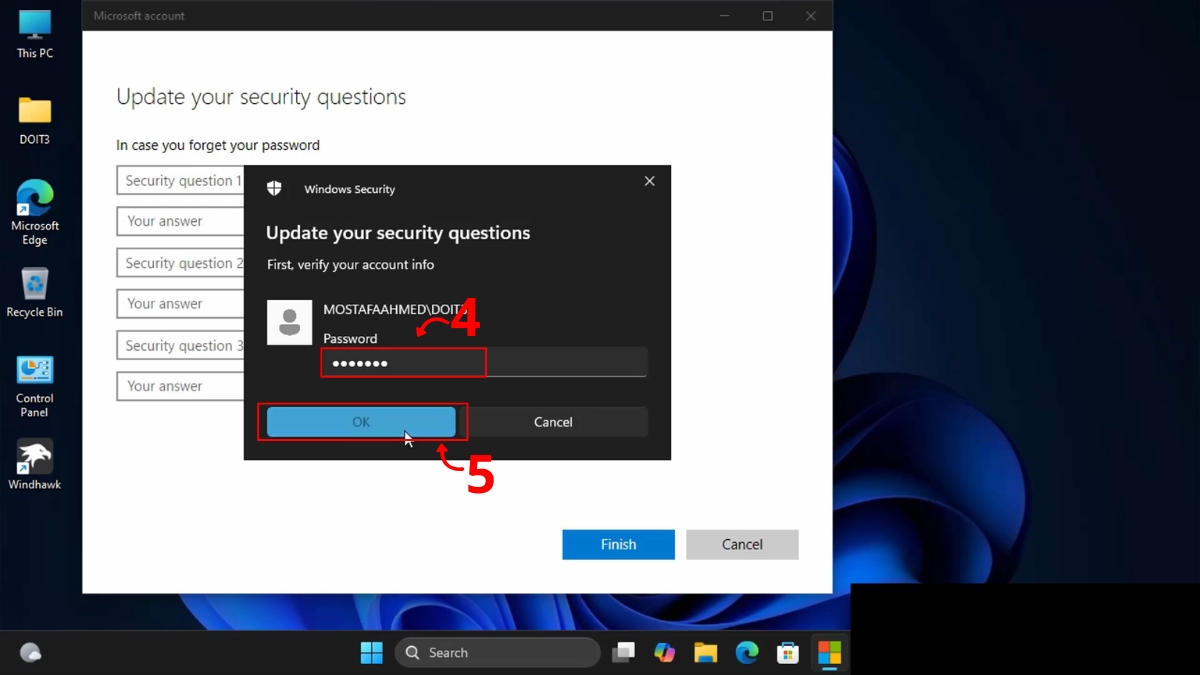Launch Copilot from the taskbar

[665, 652]
